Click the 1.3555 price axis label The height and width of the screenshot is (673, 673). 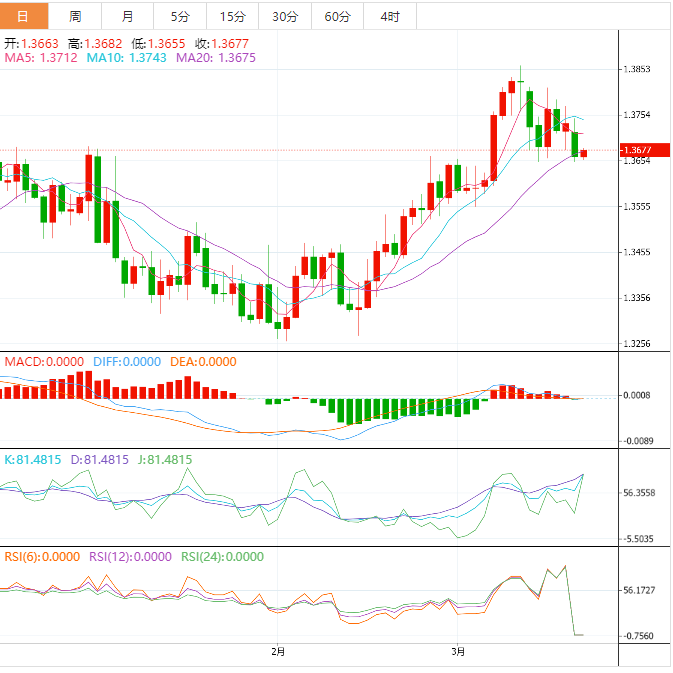[x=637, y=206]
